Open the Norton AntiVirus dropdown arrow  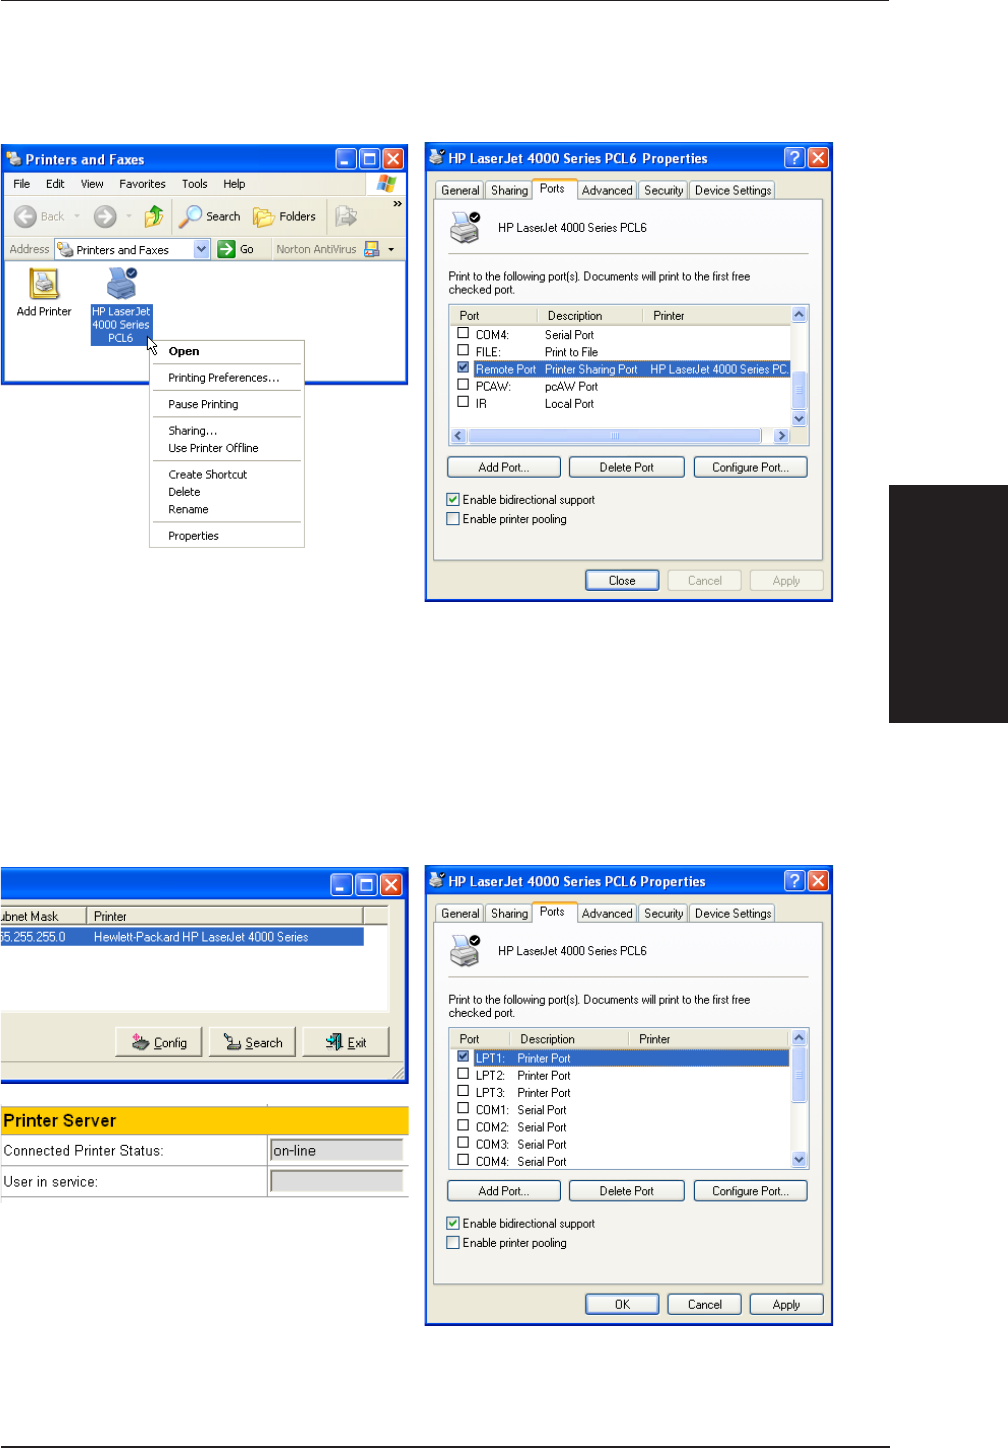[391, 249]
